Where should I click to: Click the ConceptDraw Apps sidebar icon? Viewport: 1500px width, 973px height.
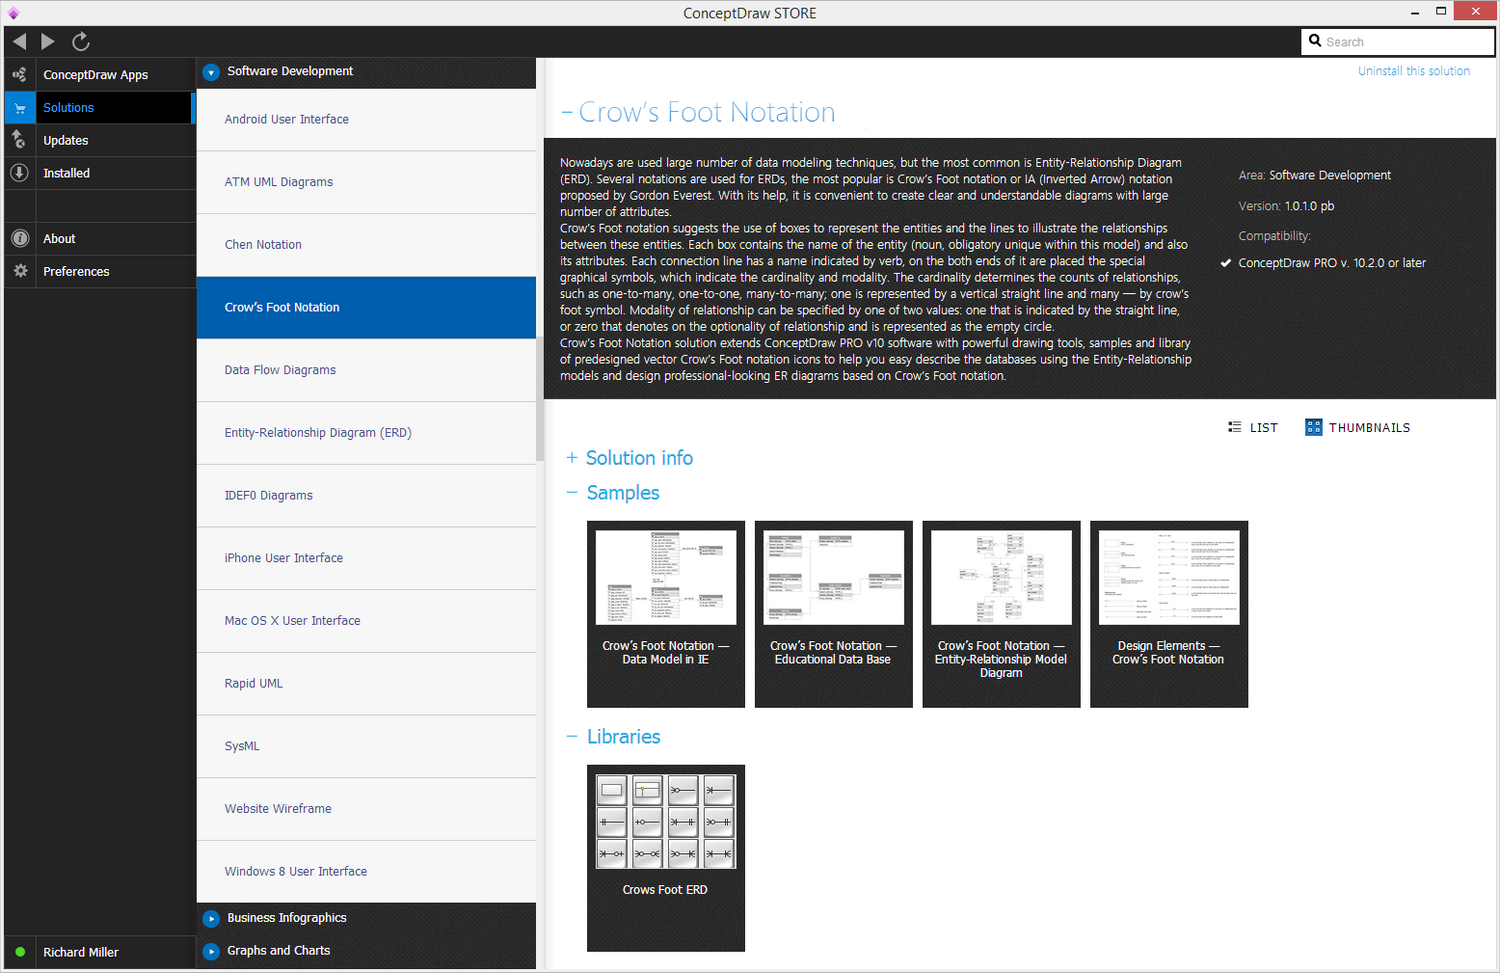[19, 74]
